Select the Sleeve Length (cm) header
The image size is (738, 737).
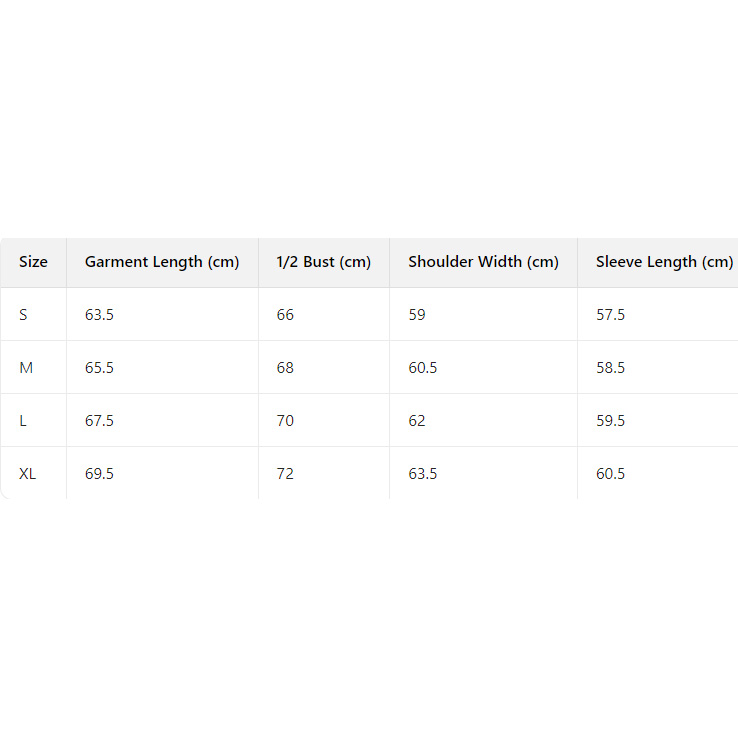click(x=664, y=262)
